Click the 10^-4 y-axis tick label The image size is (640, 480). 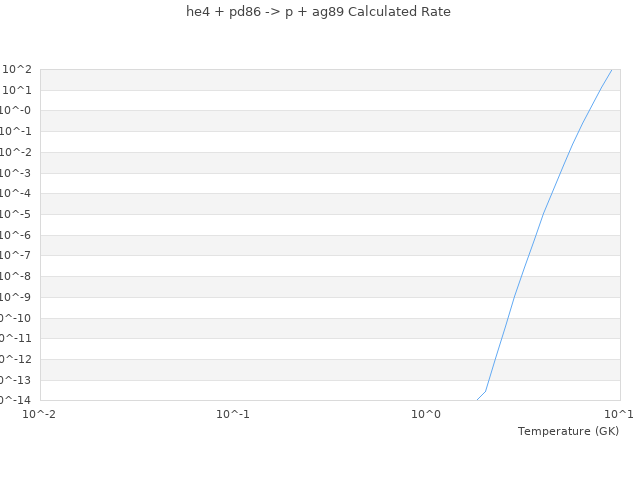[x=17, y=194]
